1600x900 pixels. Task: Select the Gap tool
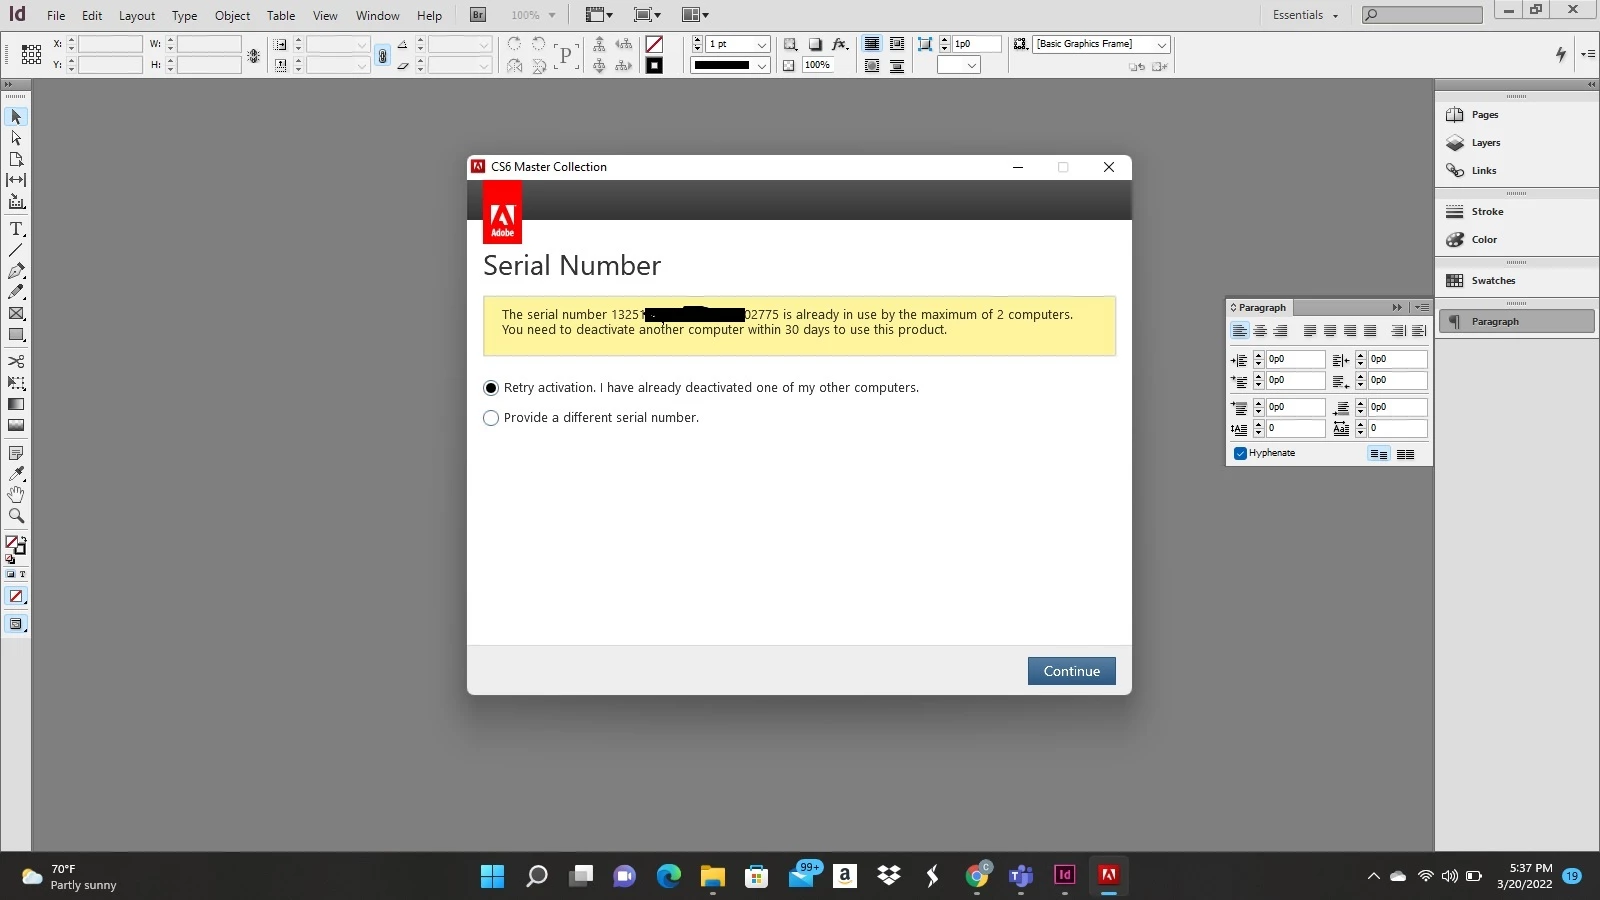point(16,180)
